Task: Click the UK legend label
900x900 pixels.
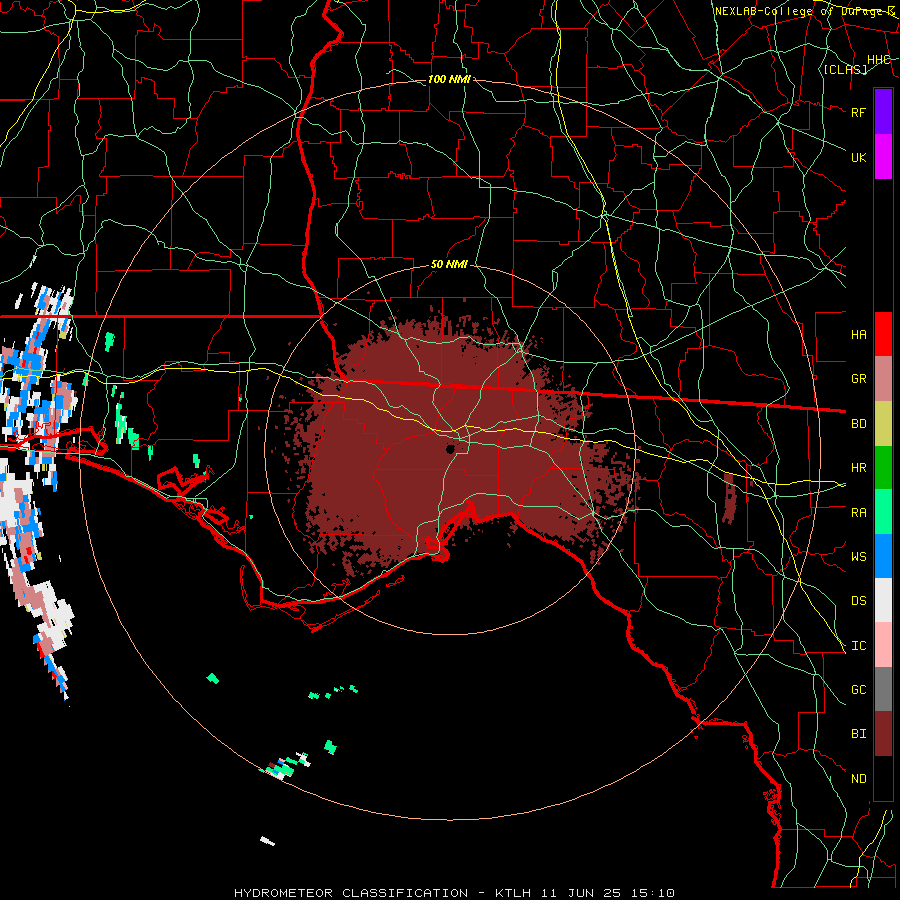Action: [x=858, y=157]
